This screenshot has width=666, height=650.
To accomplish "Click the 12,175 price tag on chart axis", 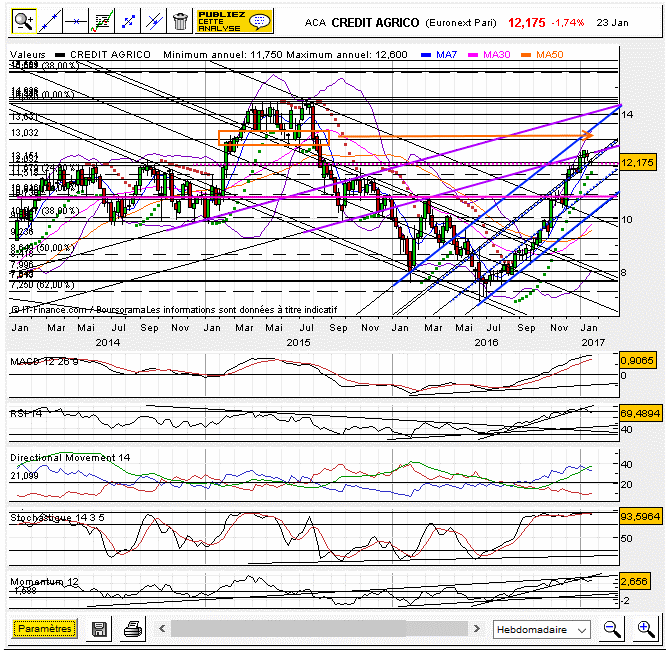I will (x=637, y=162).
